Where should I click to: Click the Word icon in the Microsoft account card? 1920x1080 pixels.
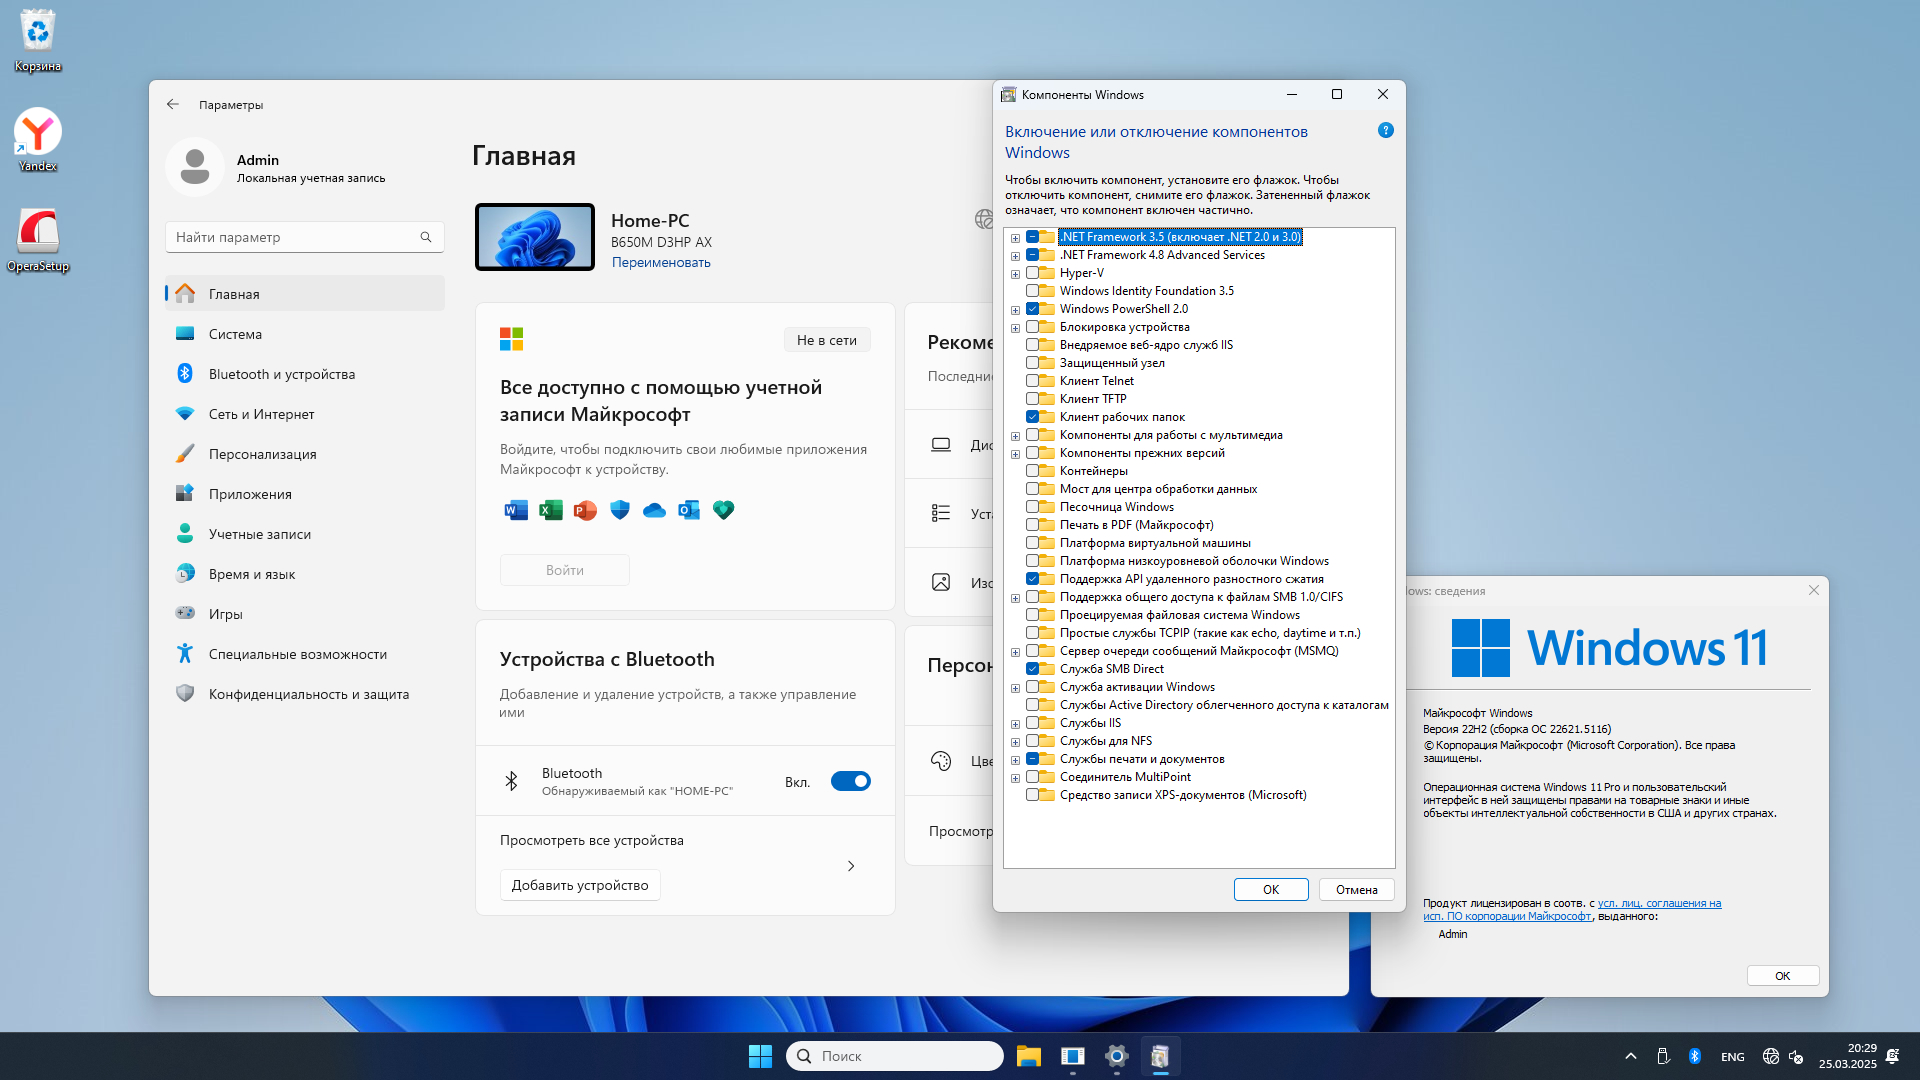(516, 511)
